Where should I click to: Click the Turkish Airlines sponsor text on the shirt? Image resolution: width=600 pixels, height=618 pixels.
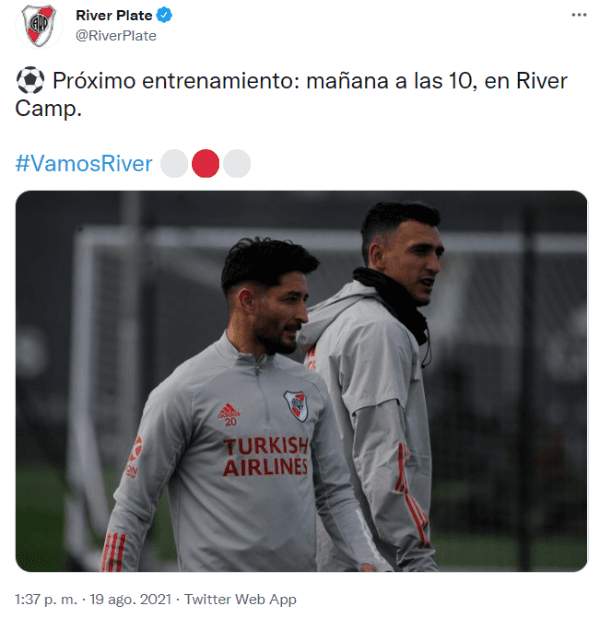coord(265,457)
